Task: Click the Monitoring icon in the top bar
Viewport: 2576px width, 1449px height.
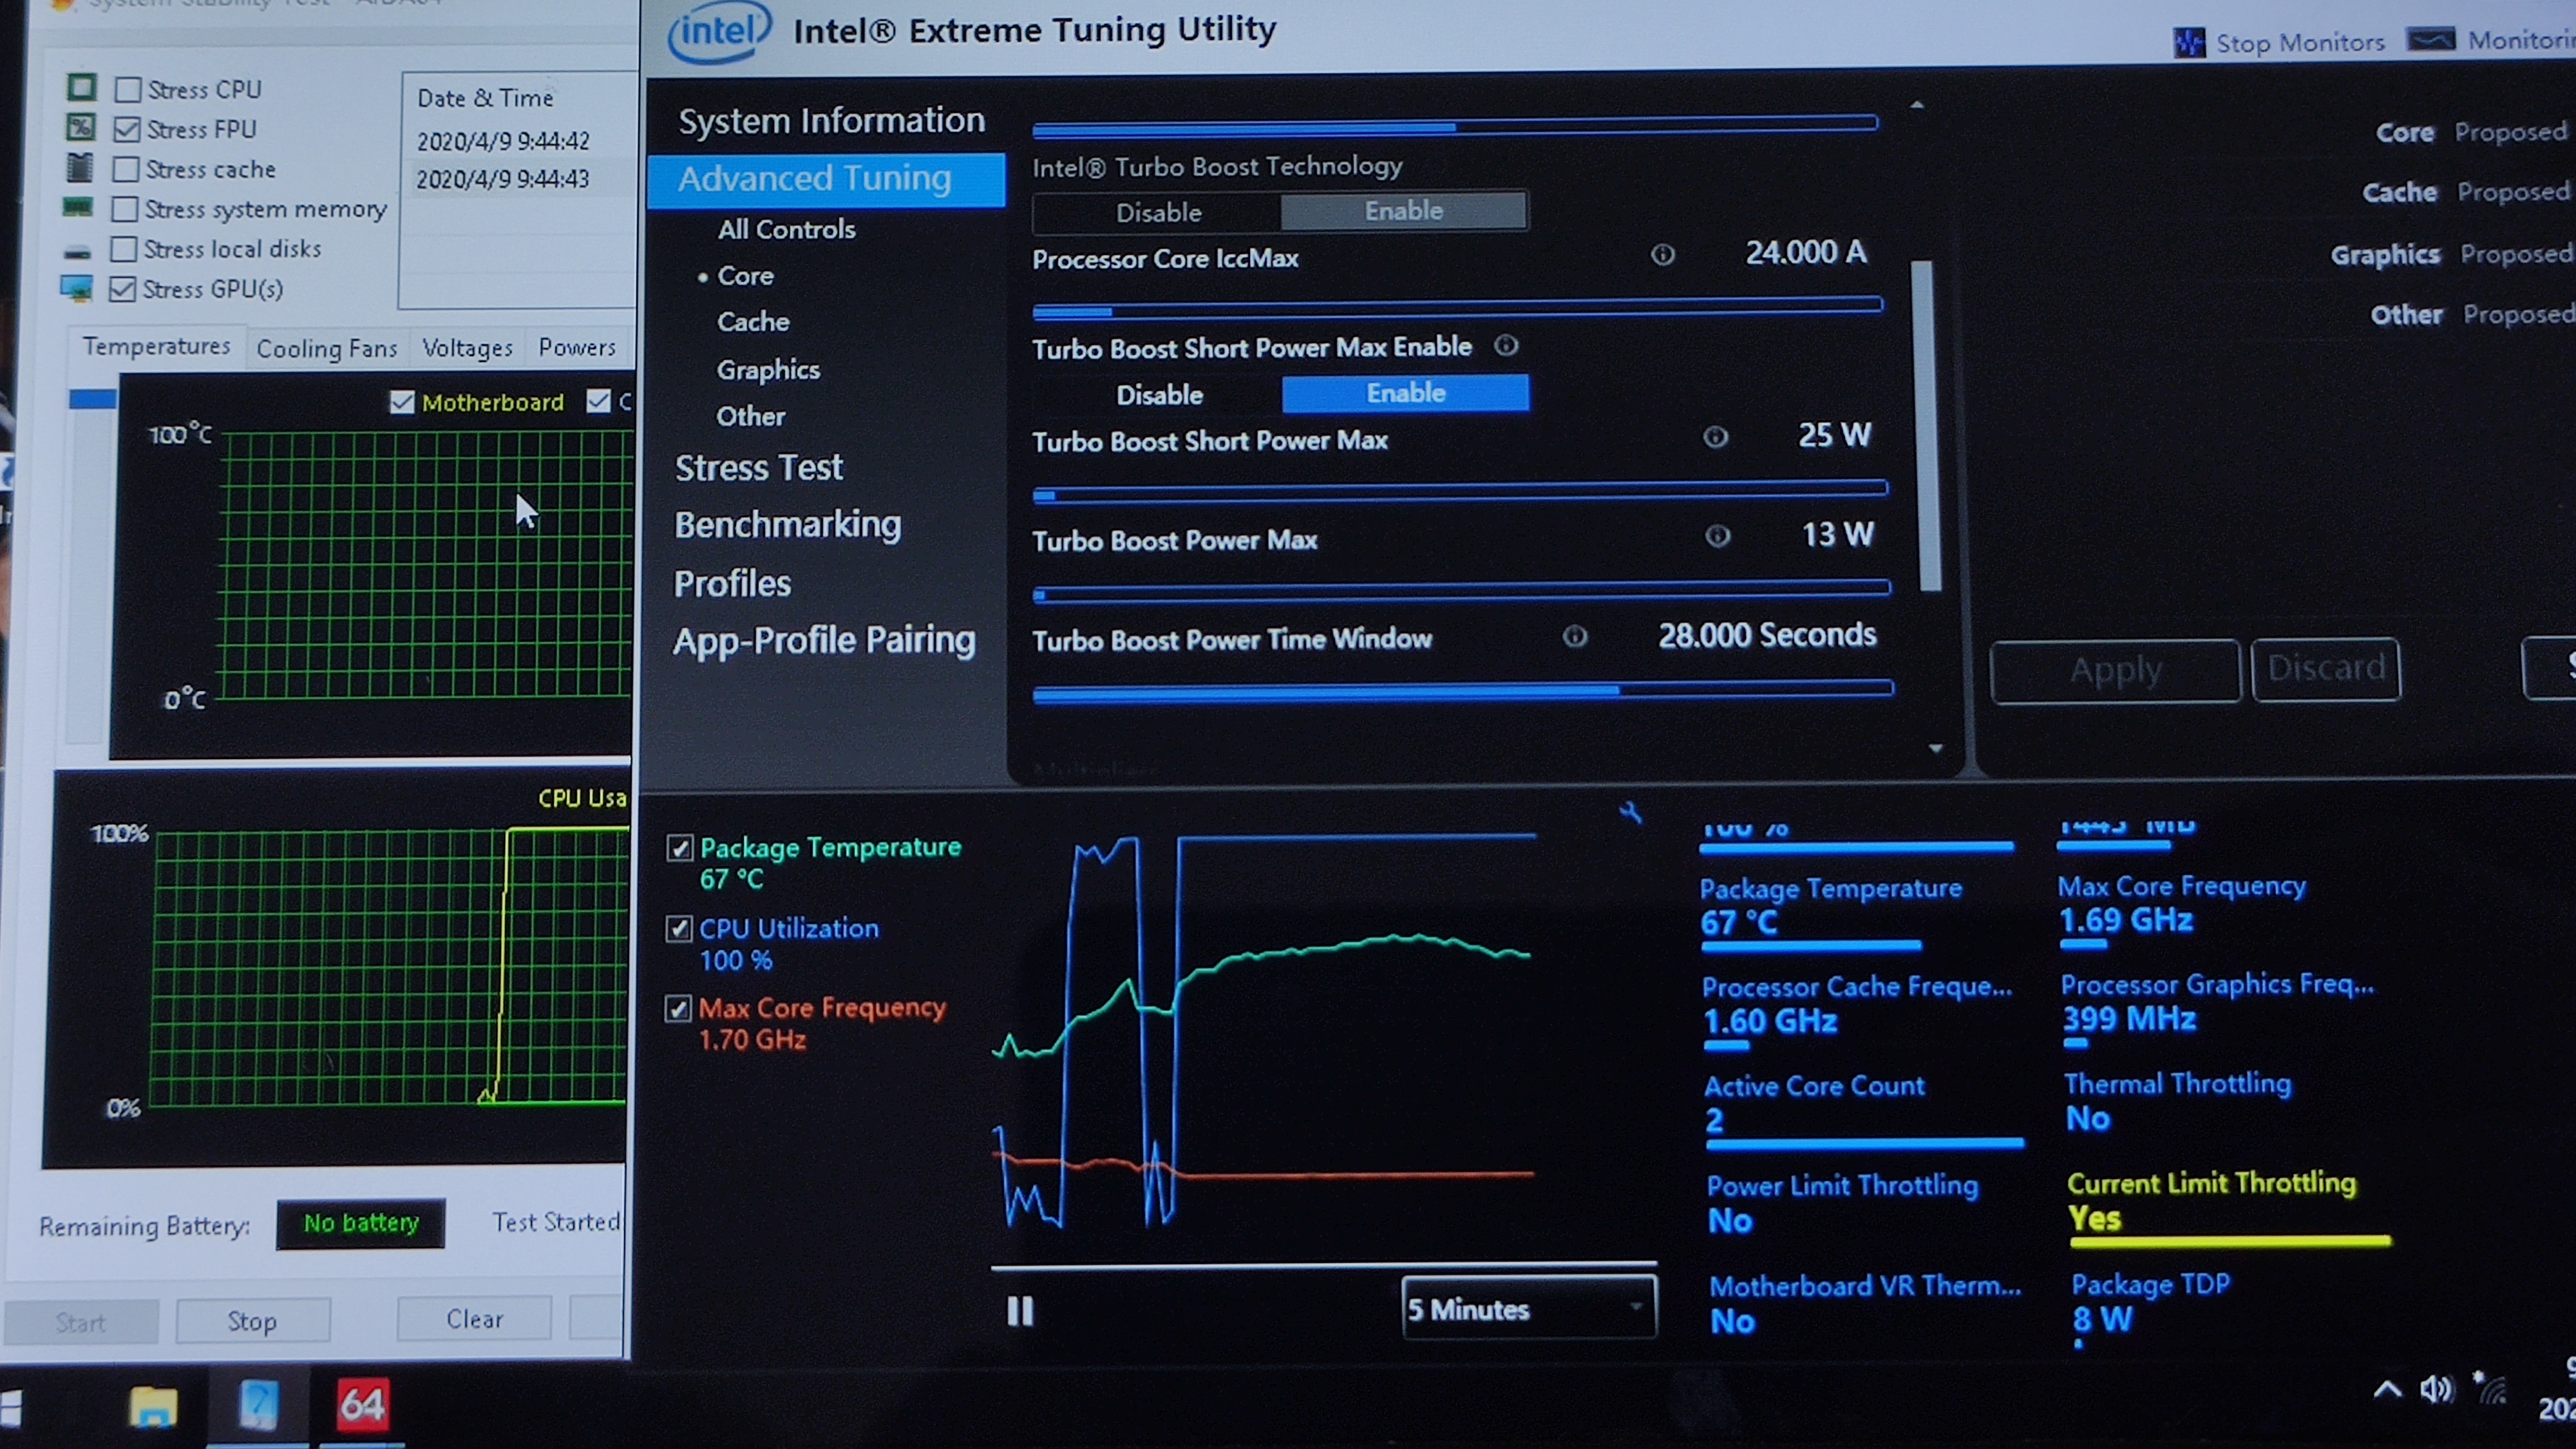Action: [x=2431, y=40]
